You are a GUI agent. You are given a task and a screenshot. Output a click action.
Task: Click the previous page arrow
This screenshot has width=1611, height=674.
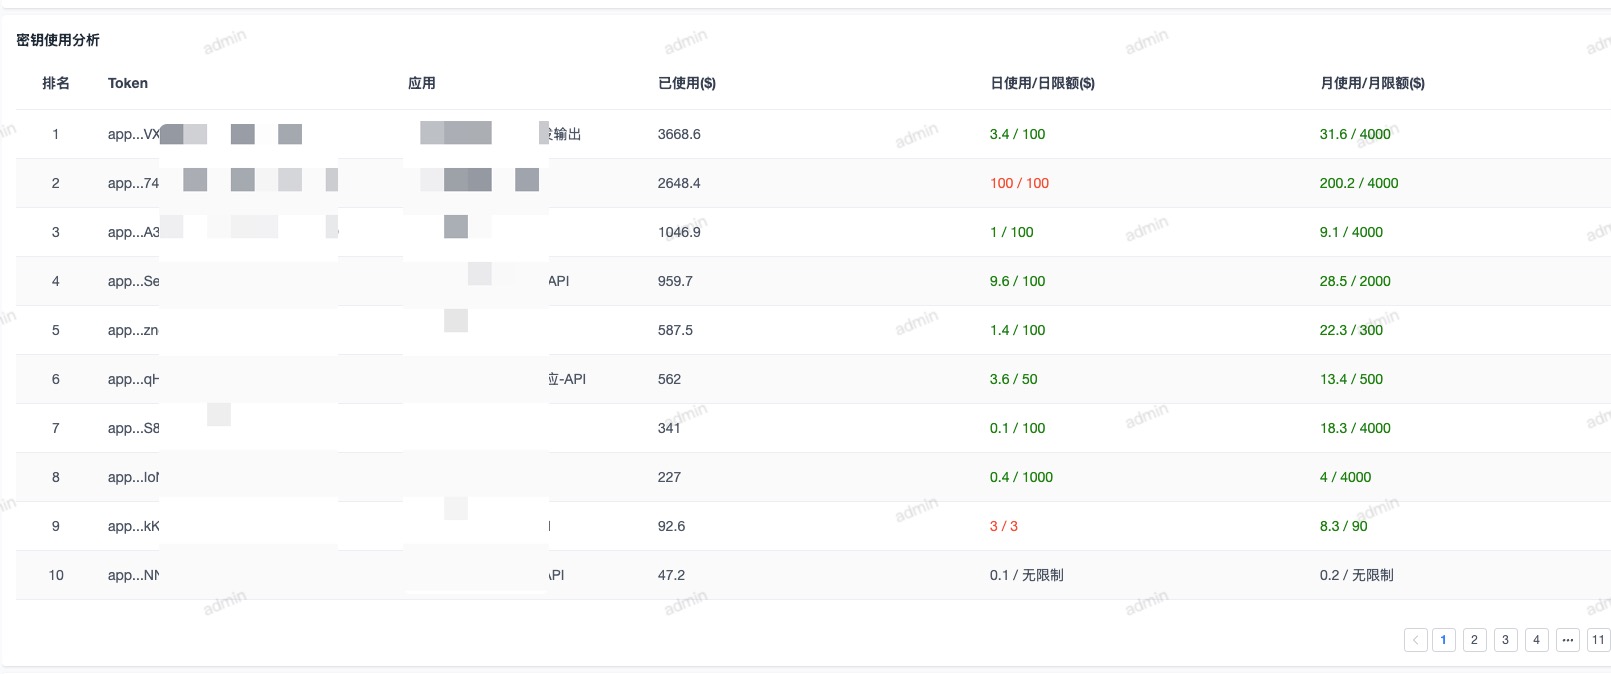click(x=1415, y=640)
